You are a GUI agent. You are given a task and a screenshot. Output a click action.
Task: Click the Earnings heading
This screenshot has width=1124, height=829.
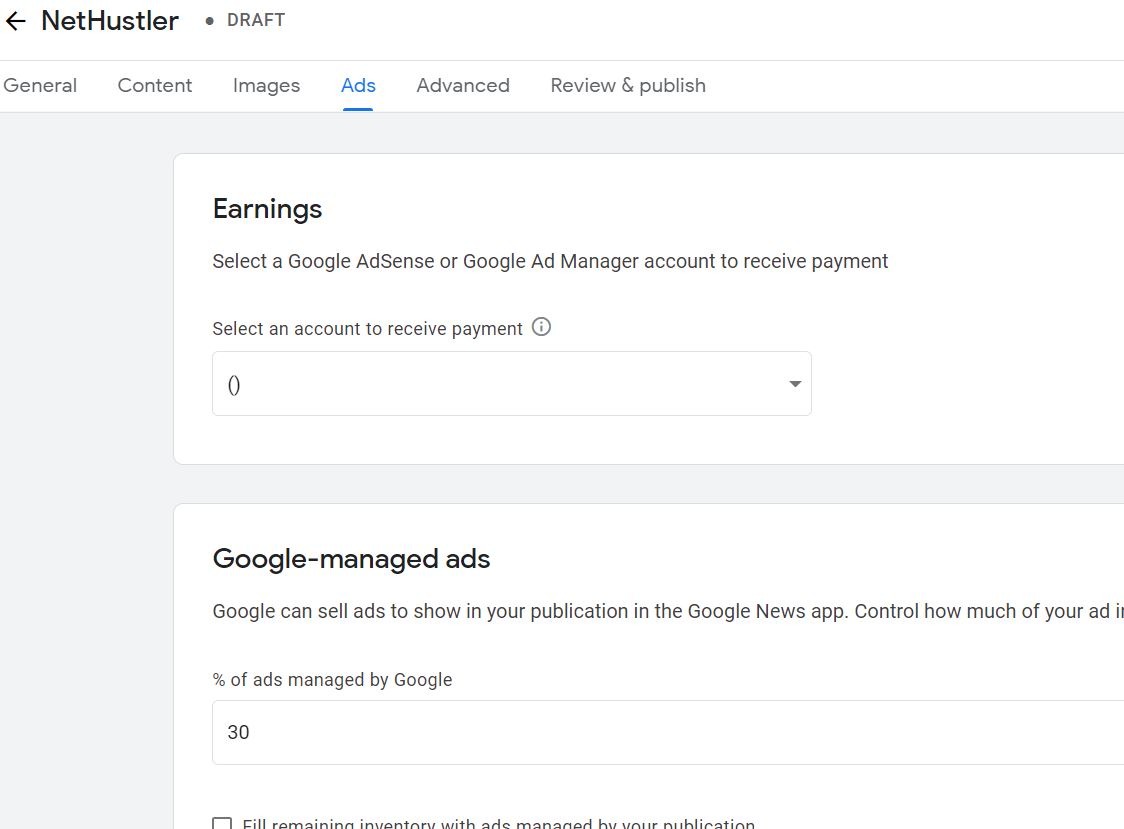point(267,209)
